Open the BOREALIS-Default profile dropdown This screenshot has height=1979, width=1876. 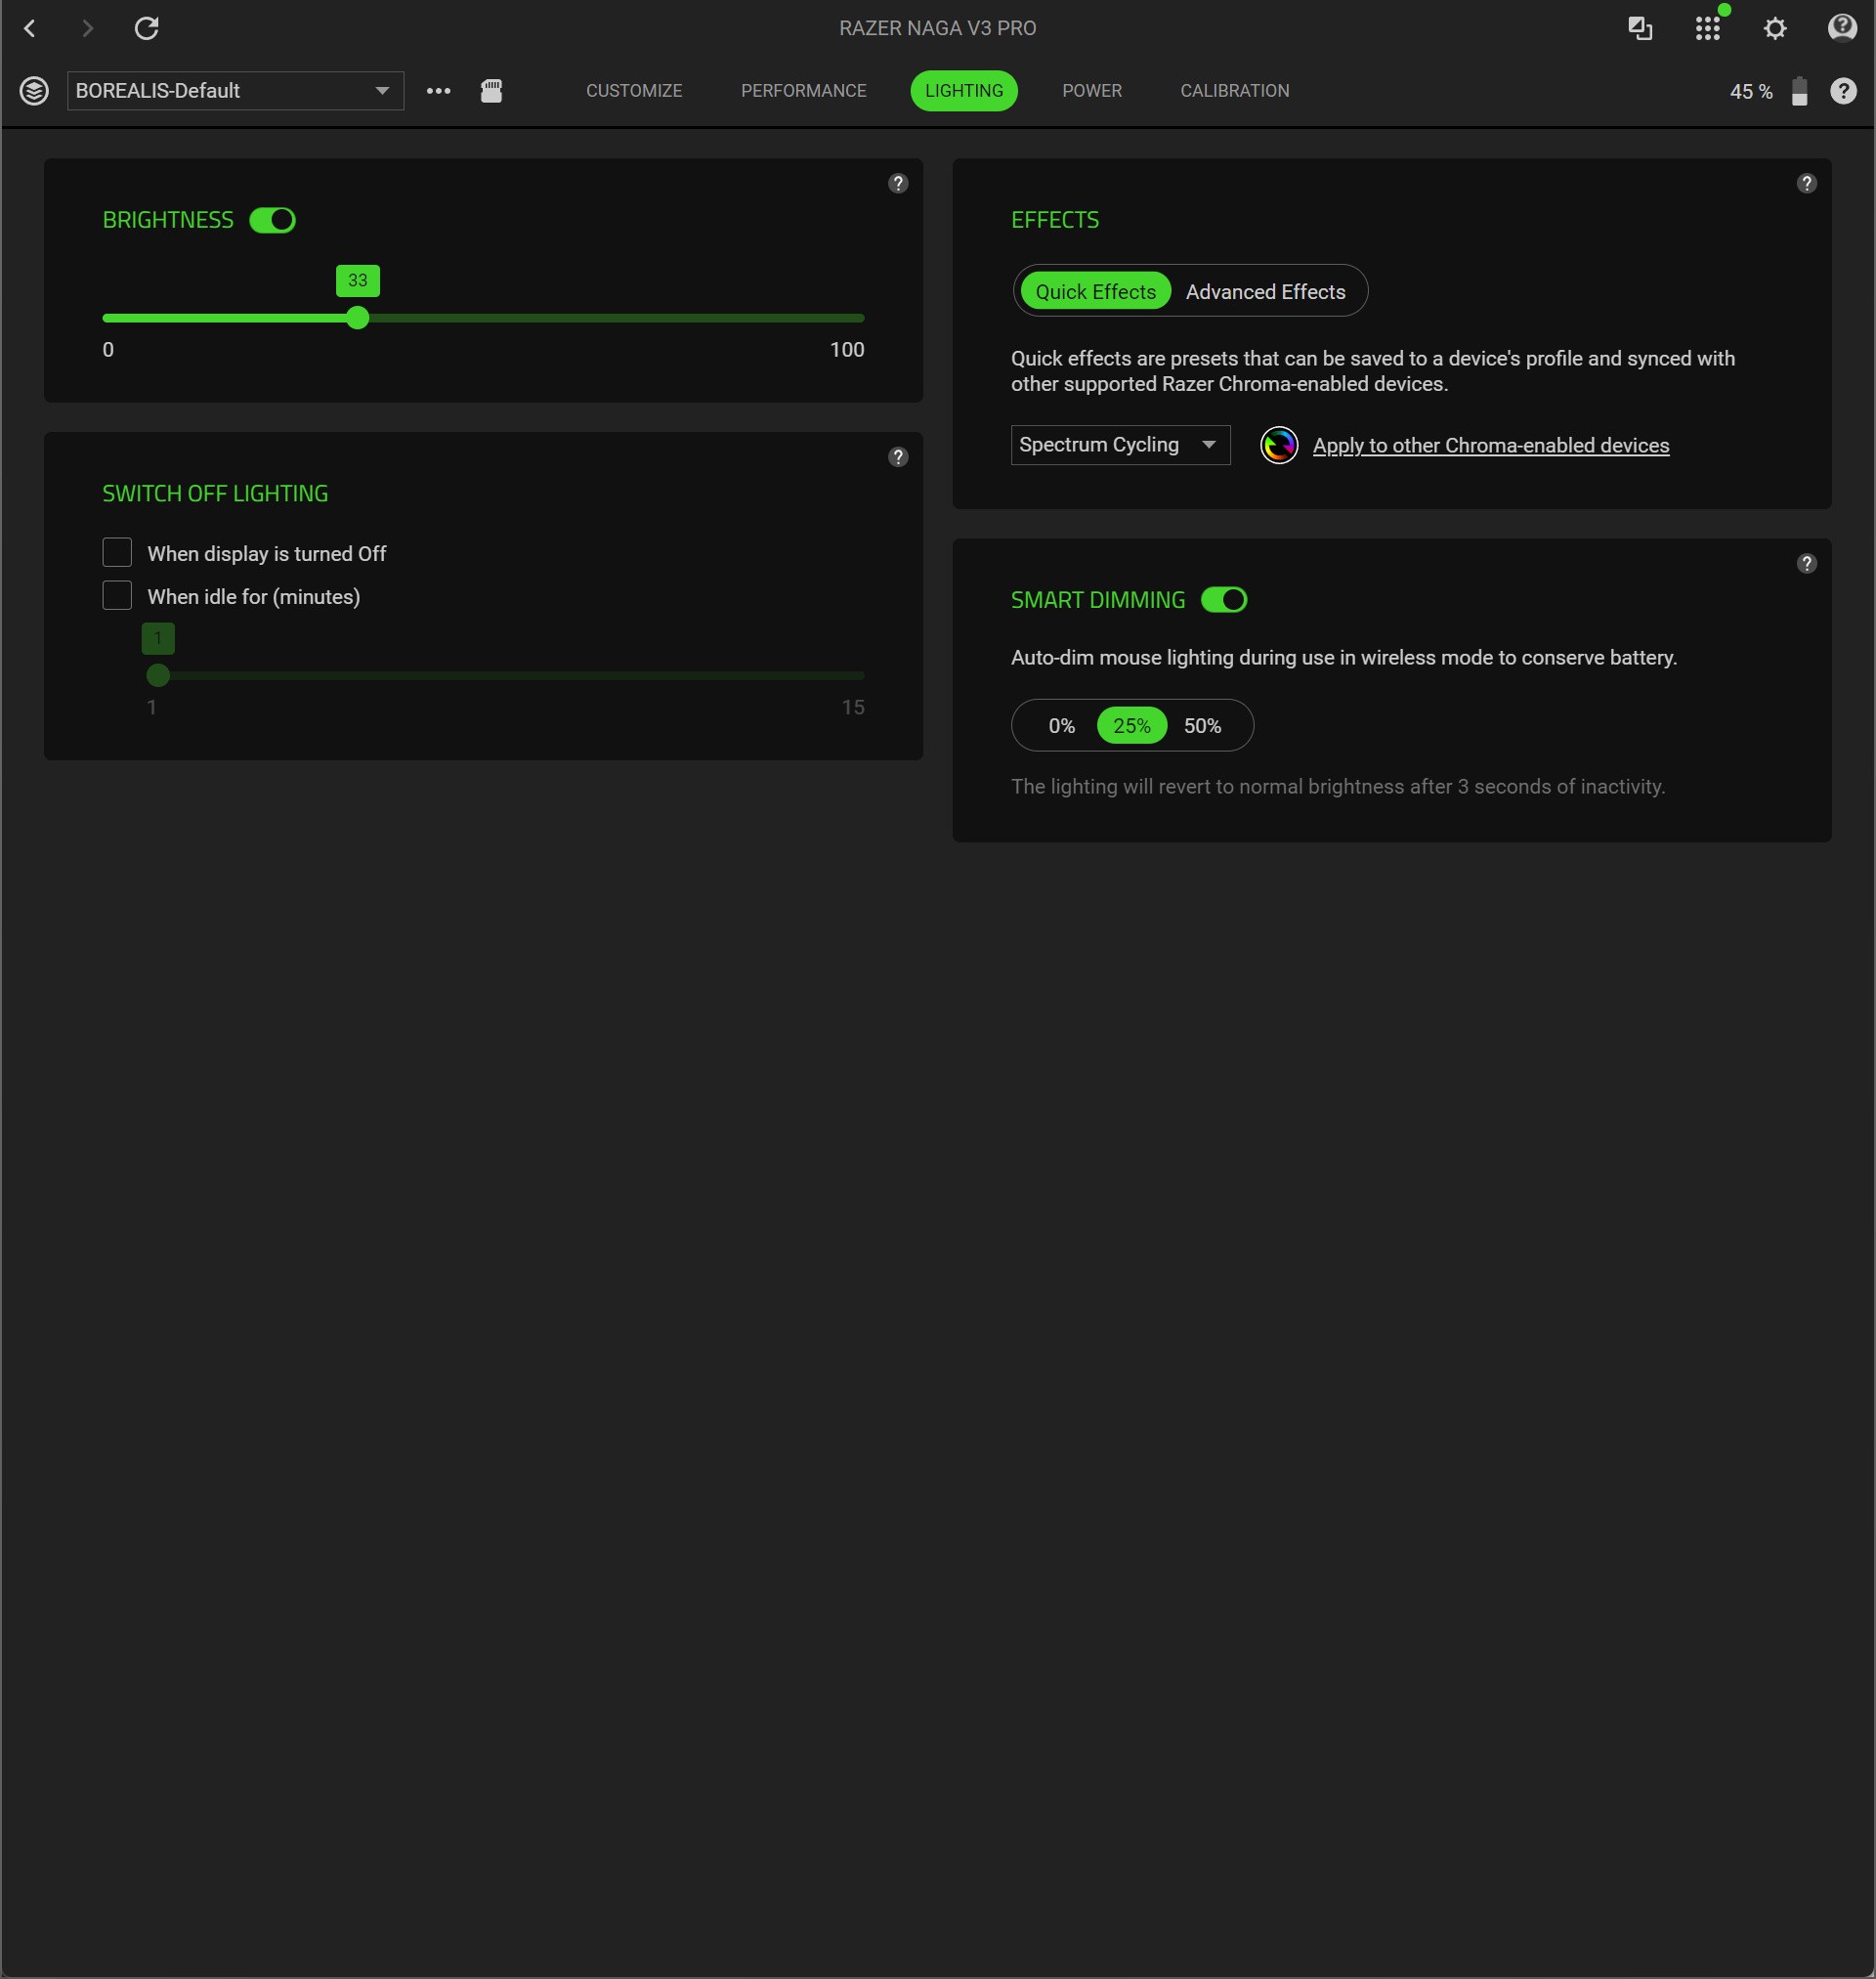click(235, 91)
